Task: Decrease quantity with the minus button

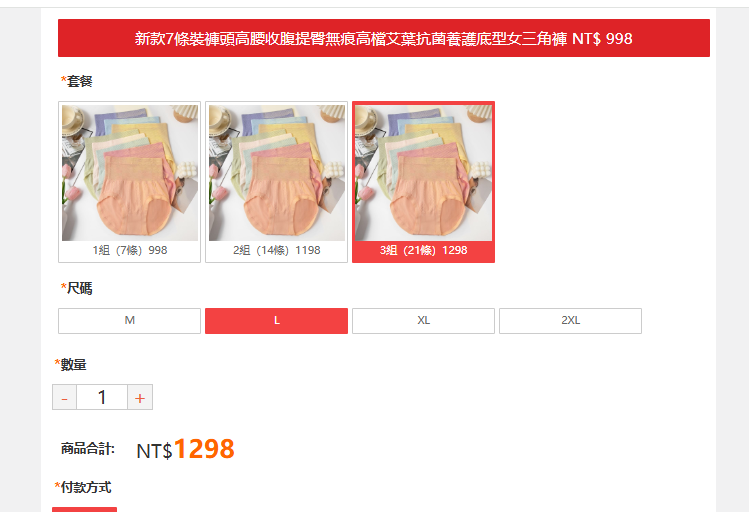Action: [x=64, y=397]
